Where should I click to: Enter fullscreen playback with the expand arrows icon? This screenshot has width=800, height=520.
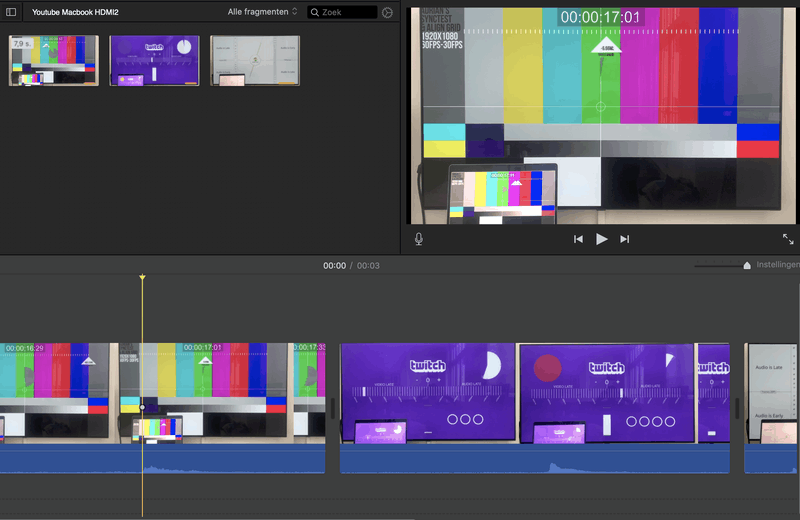pyautogui.click(x=788, y=239)
